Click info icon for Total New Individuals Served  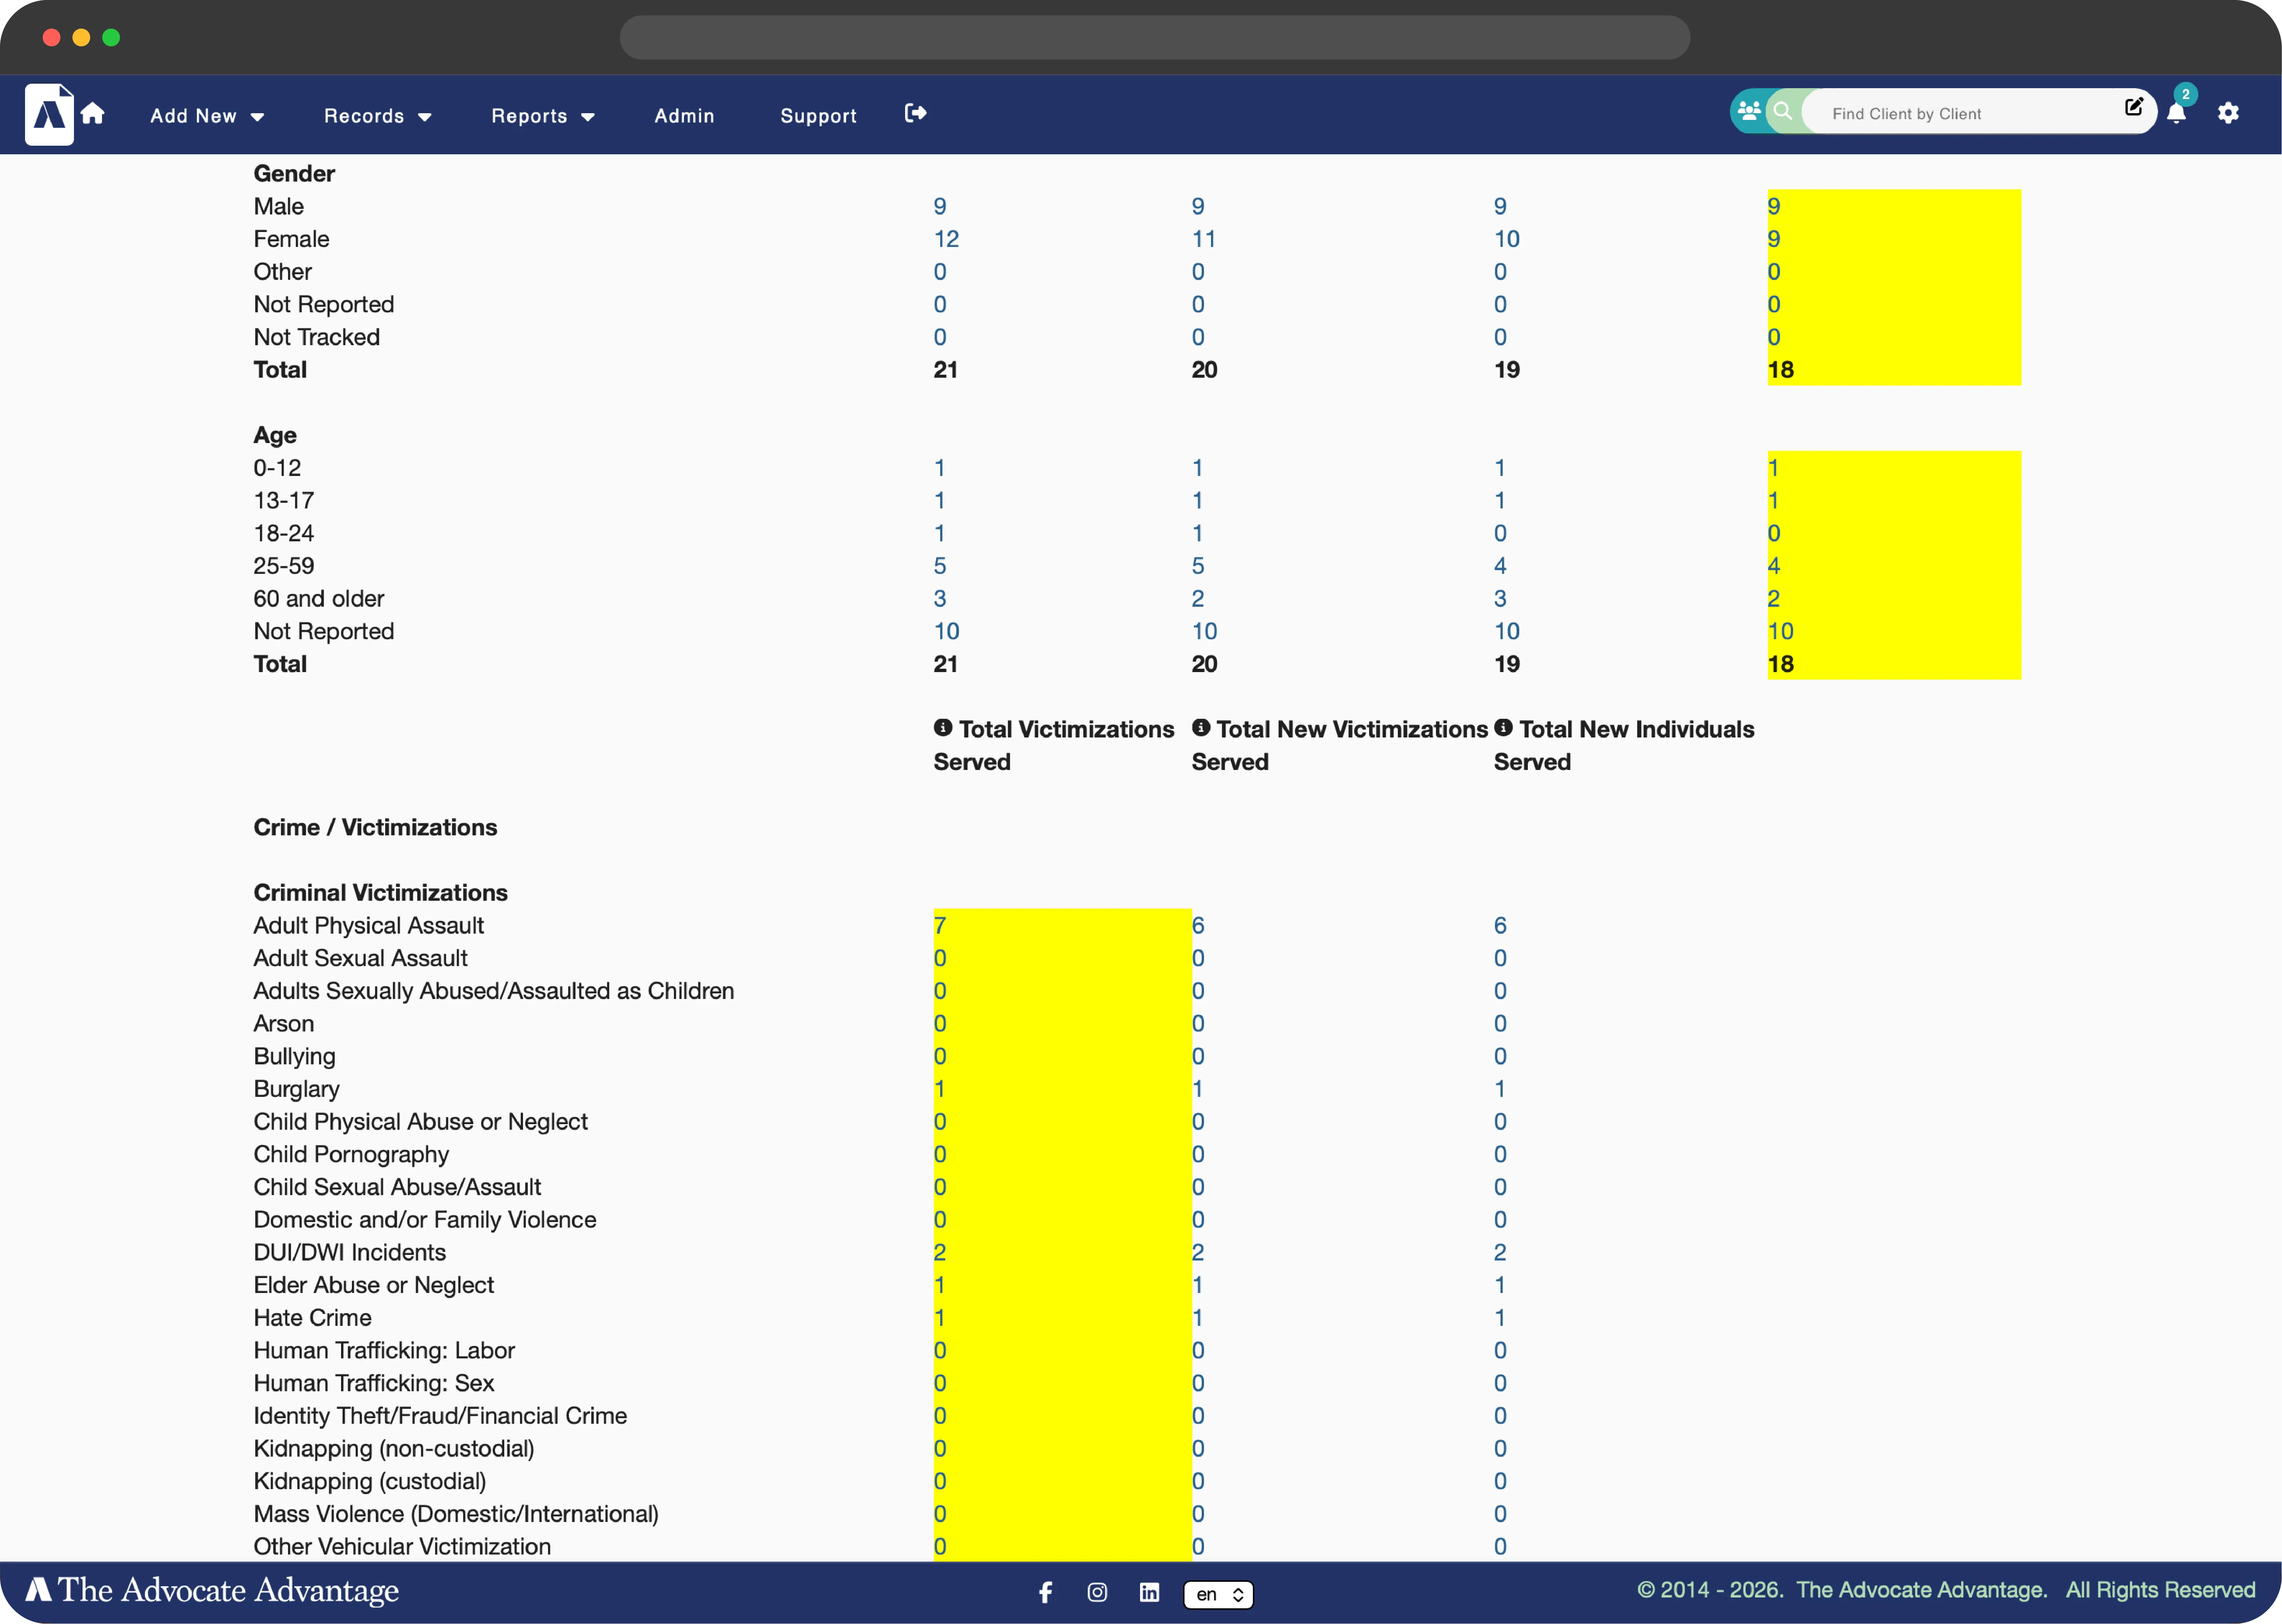[1503, 728]
